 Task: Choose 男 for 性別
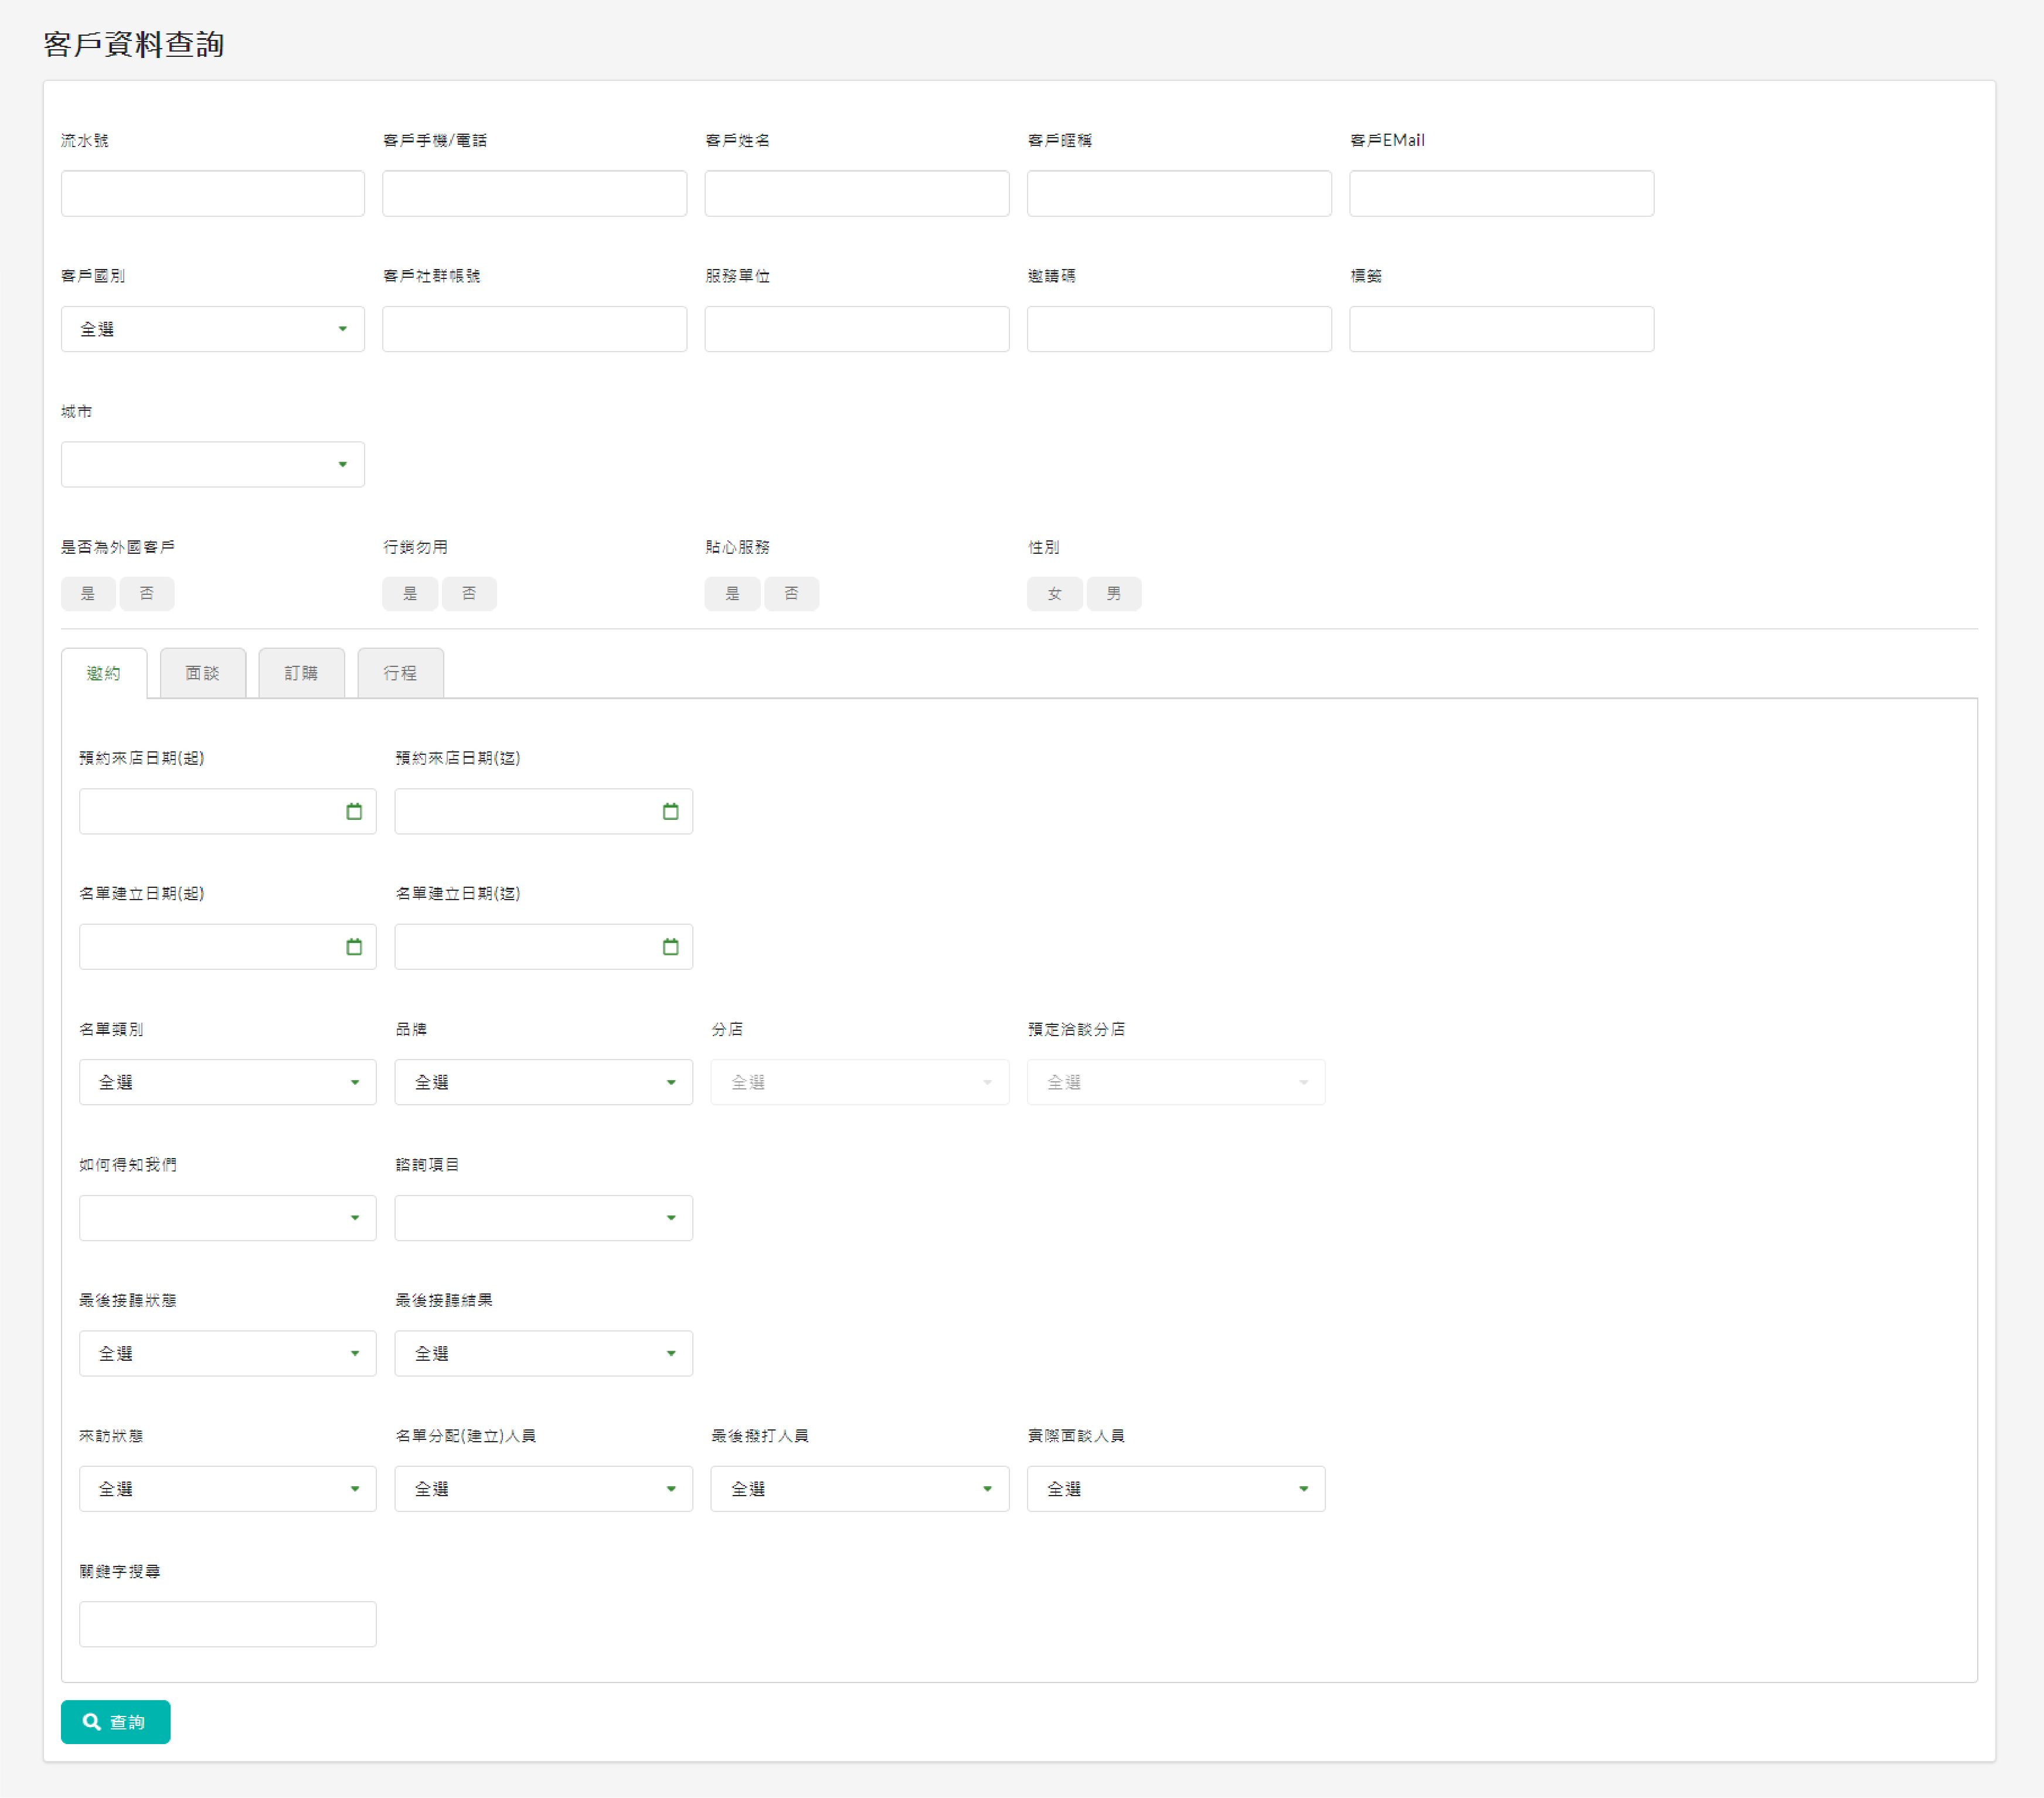point(1114,594)
